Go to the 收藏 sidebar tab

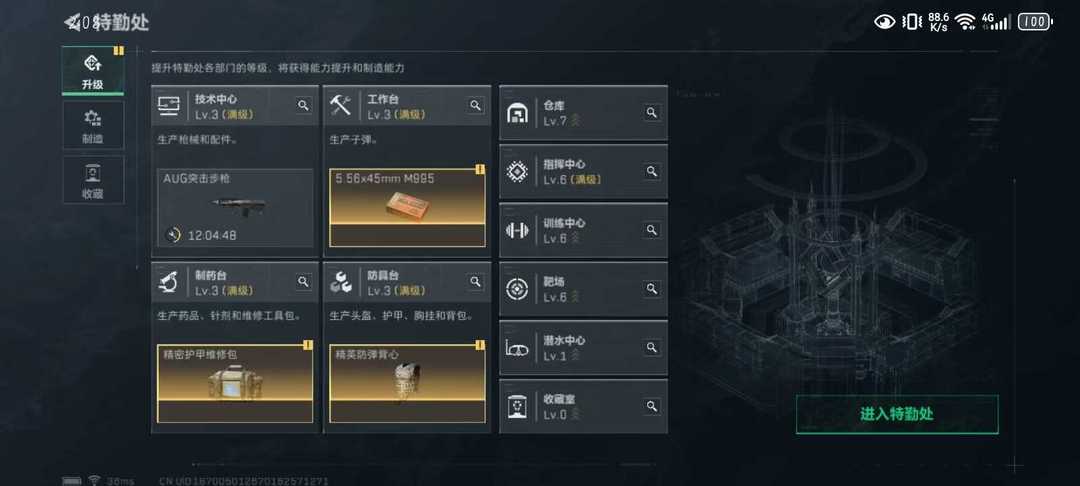click(93, 180)
